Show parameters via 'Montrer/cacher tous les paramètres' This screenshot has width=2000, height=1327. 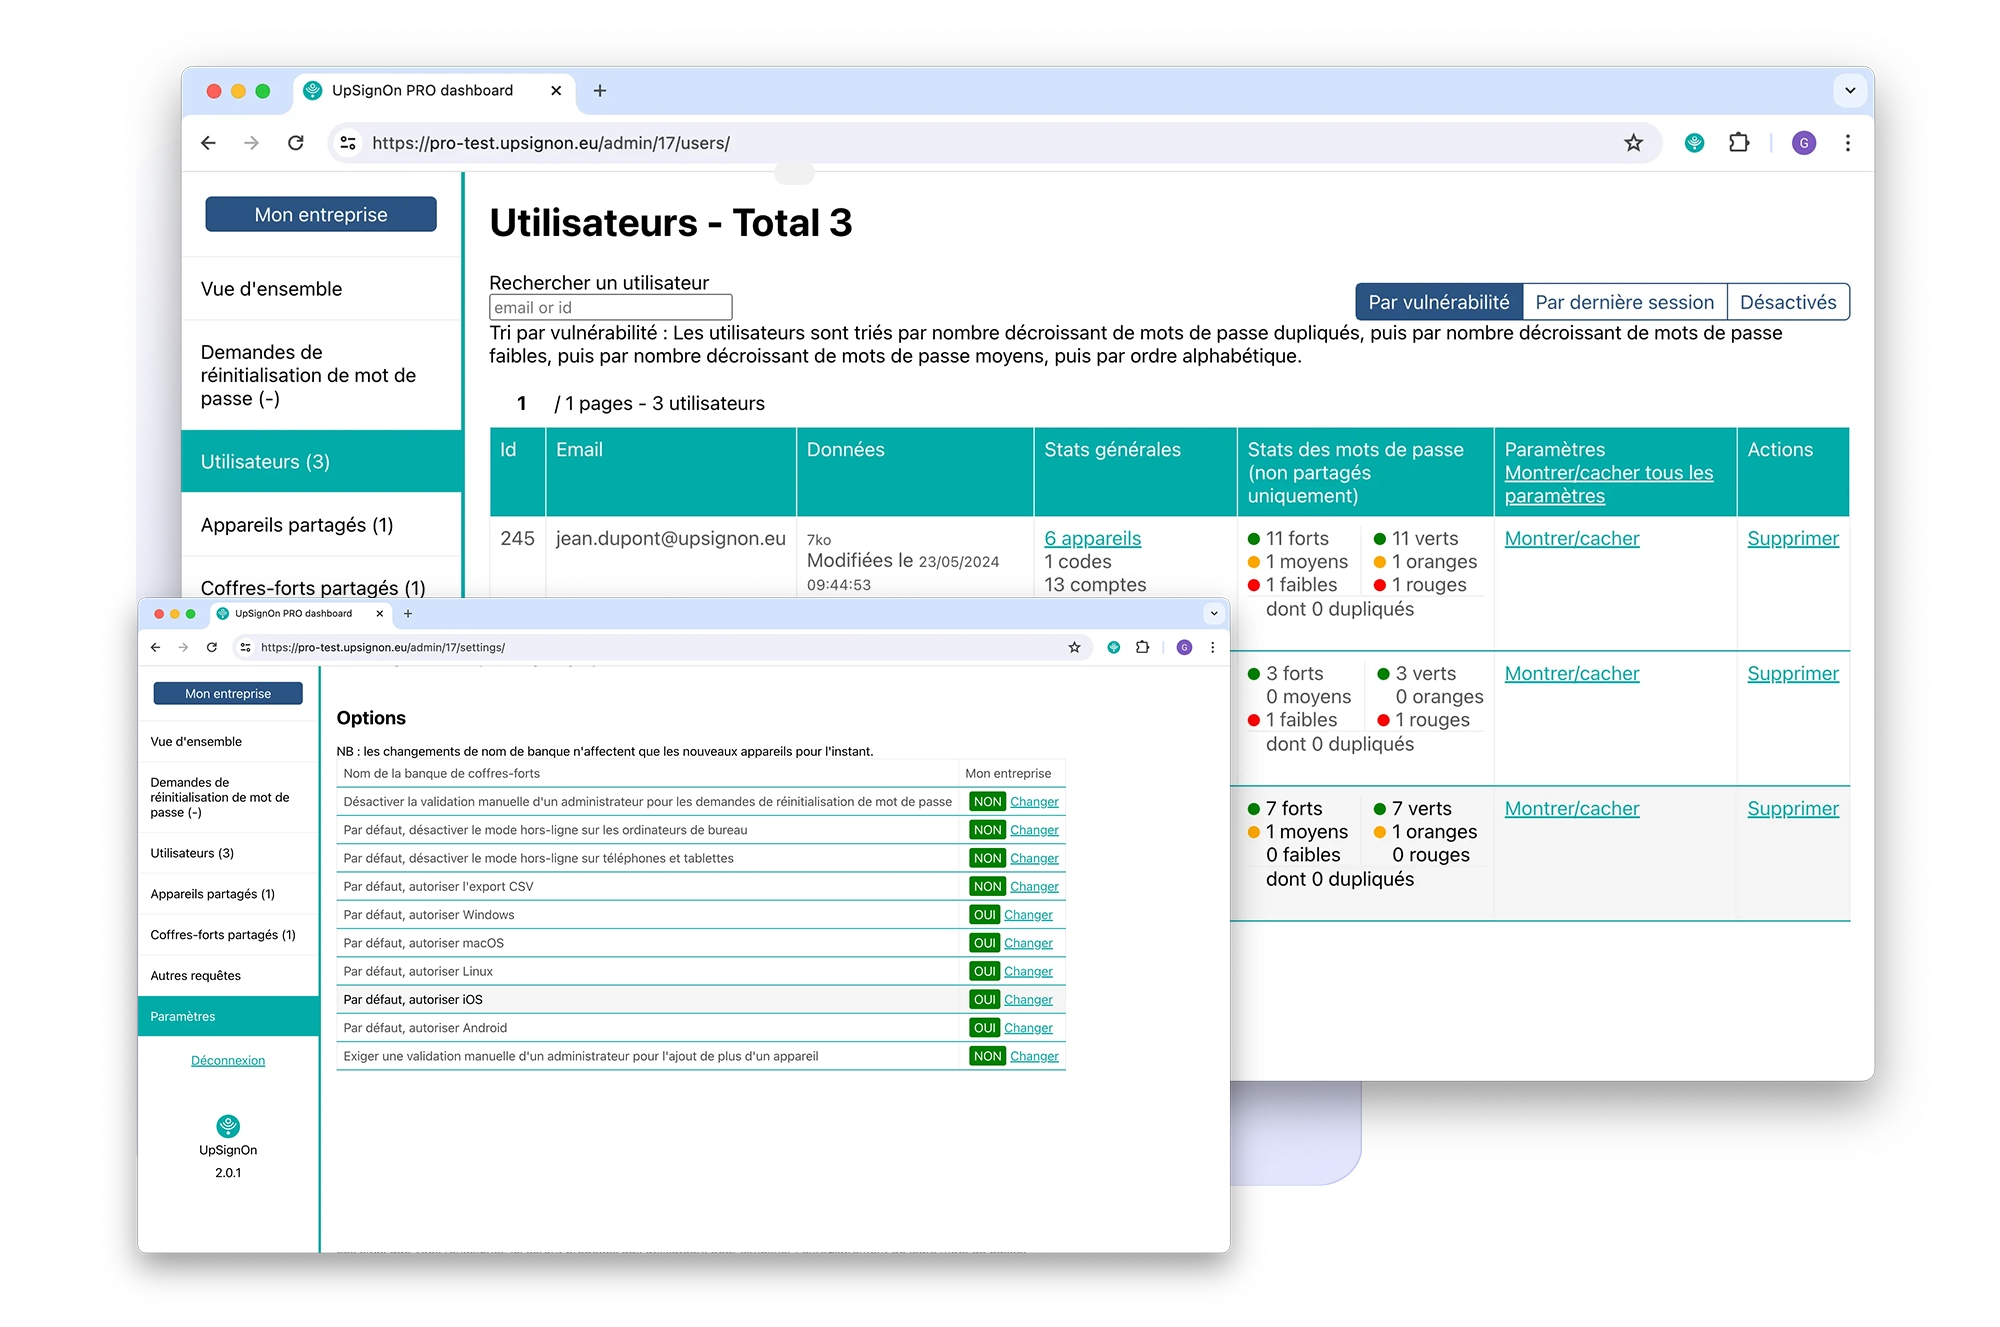[1610, 484]
